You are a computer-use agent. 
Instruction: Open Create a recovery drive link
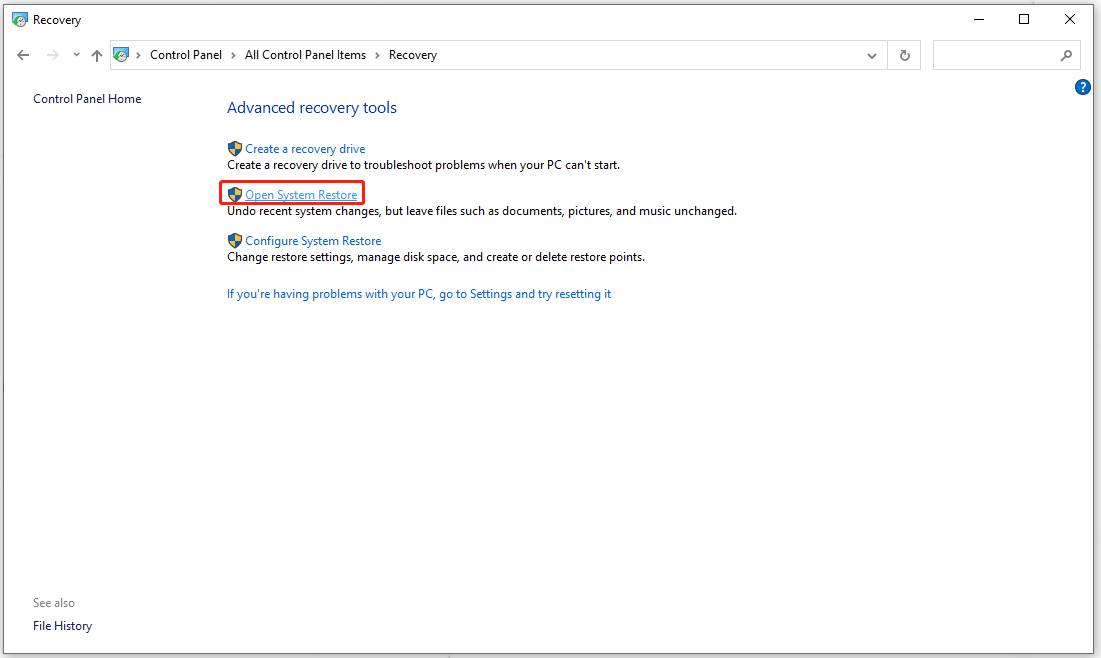[305, 149]
